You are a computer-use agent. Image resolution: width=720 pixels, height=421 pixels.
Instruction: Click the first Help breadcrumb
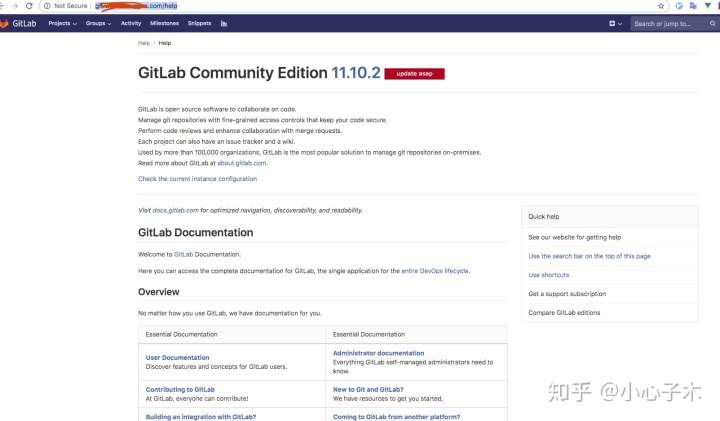(144, 43)
